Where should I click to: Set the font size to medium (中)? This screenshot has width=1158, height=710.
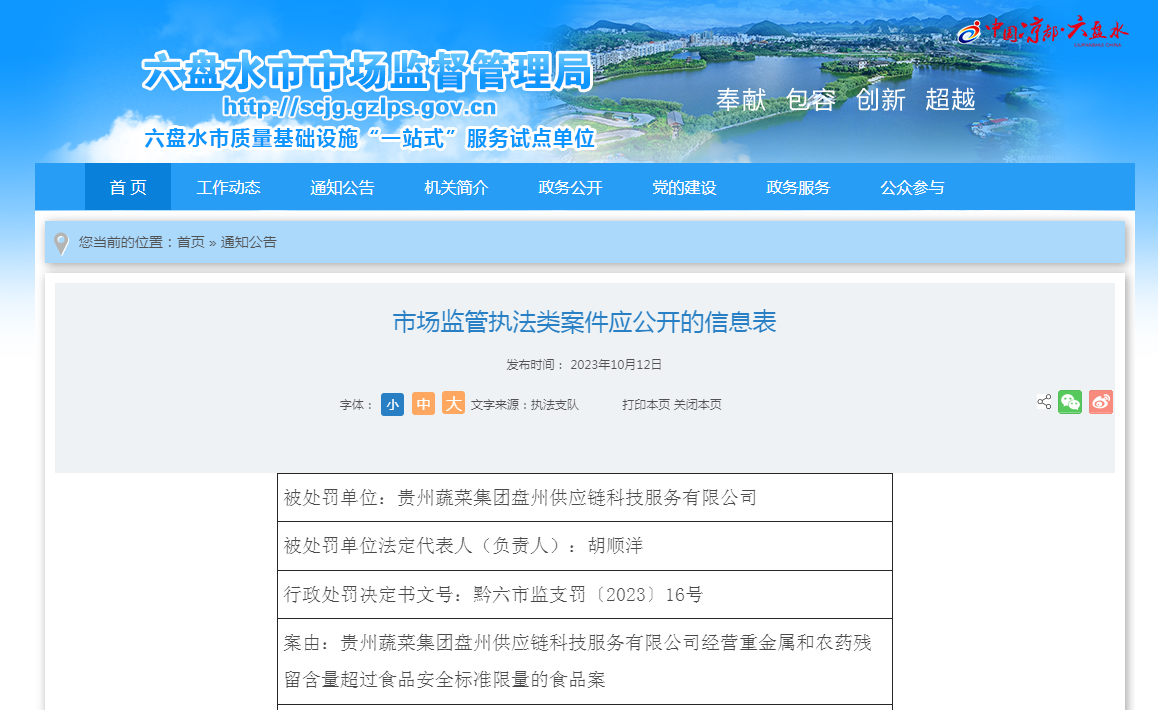click(x=423, y=403)
